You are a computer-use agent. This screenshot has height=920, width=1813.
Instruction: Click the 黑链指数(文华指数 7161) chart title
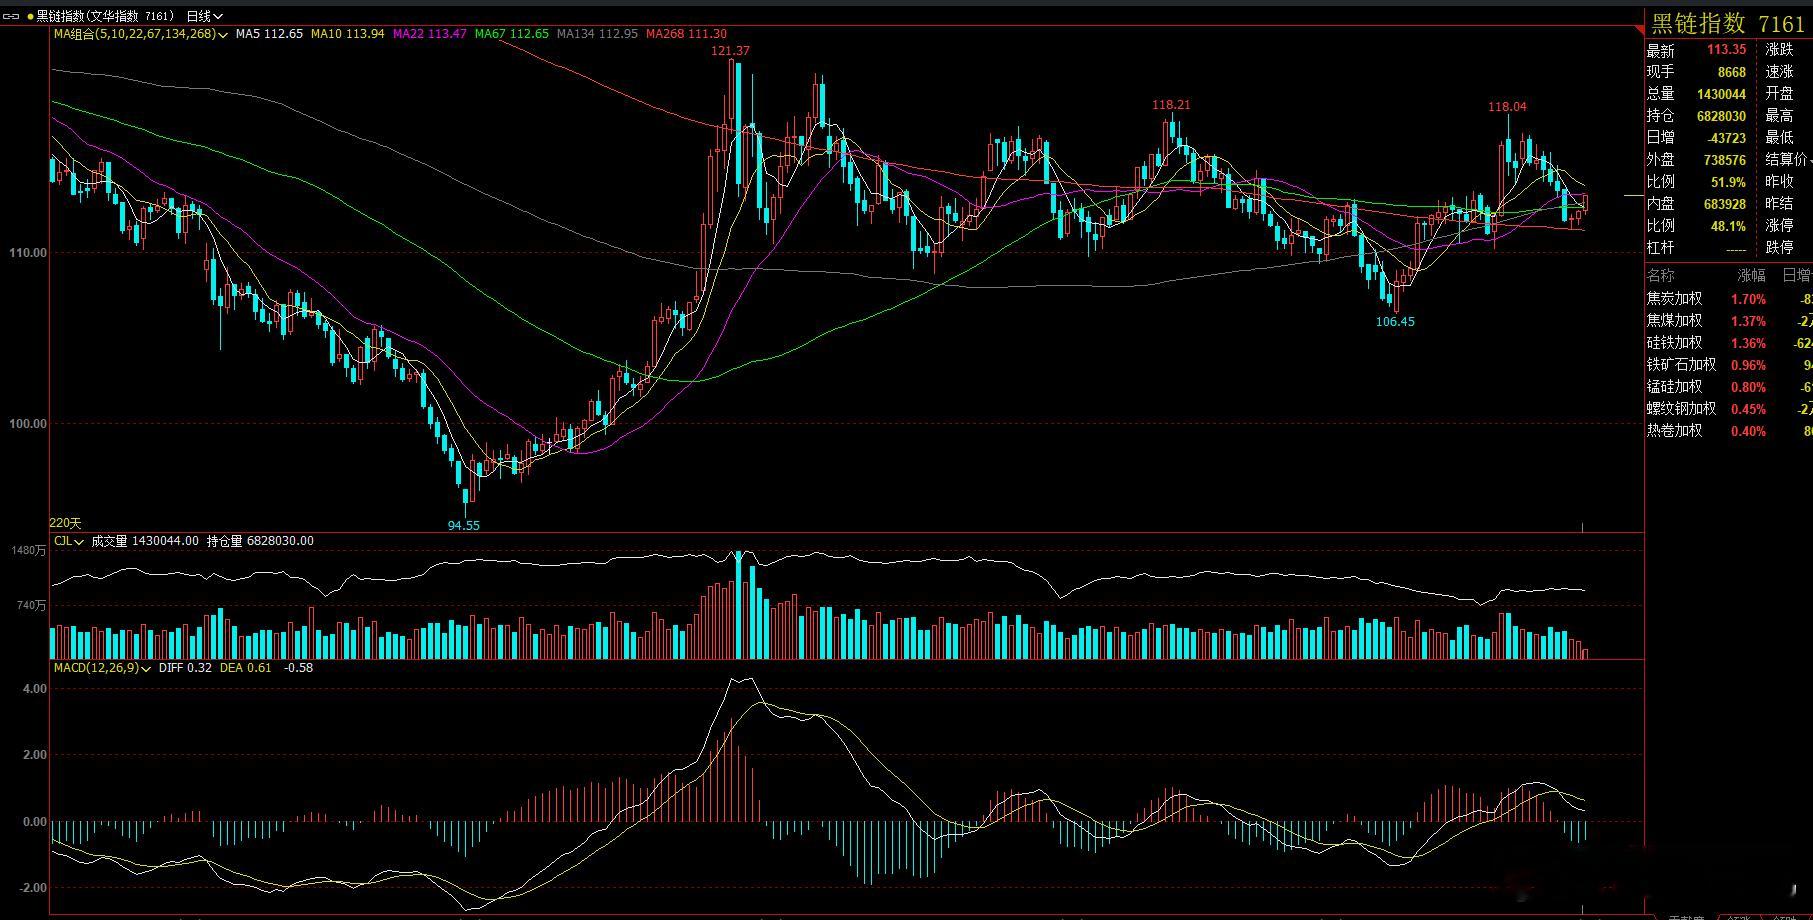[105, 16]
